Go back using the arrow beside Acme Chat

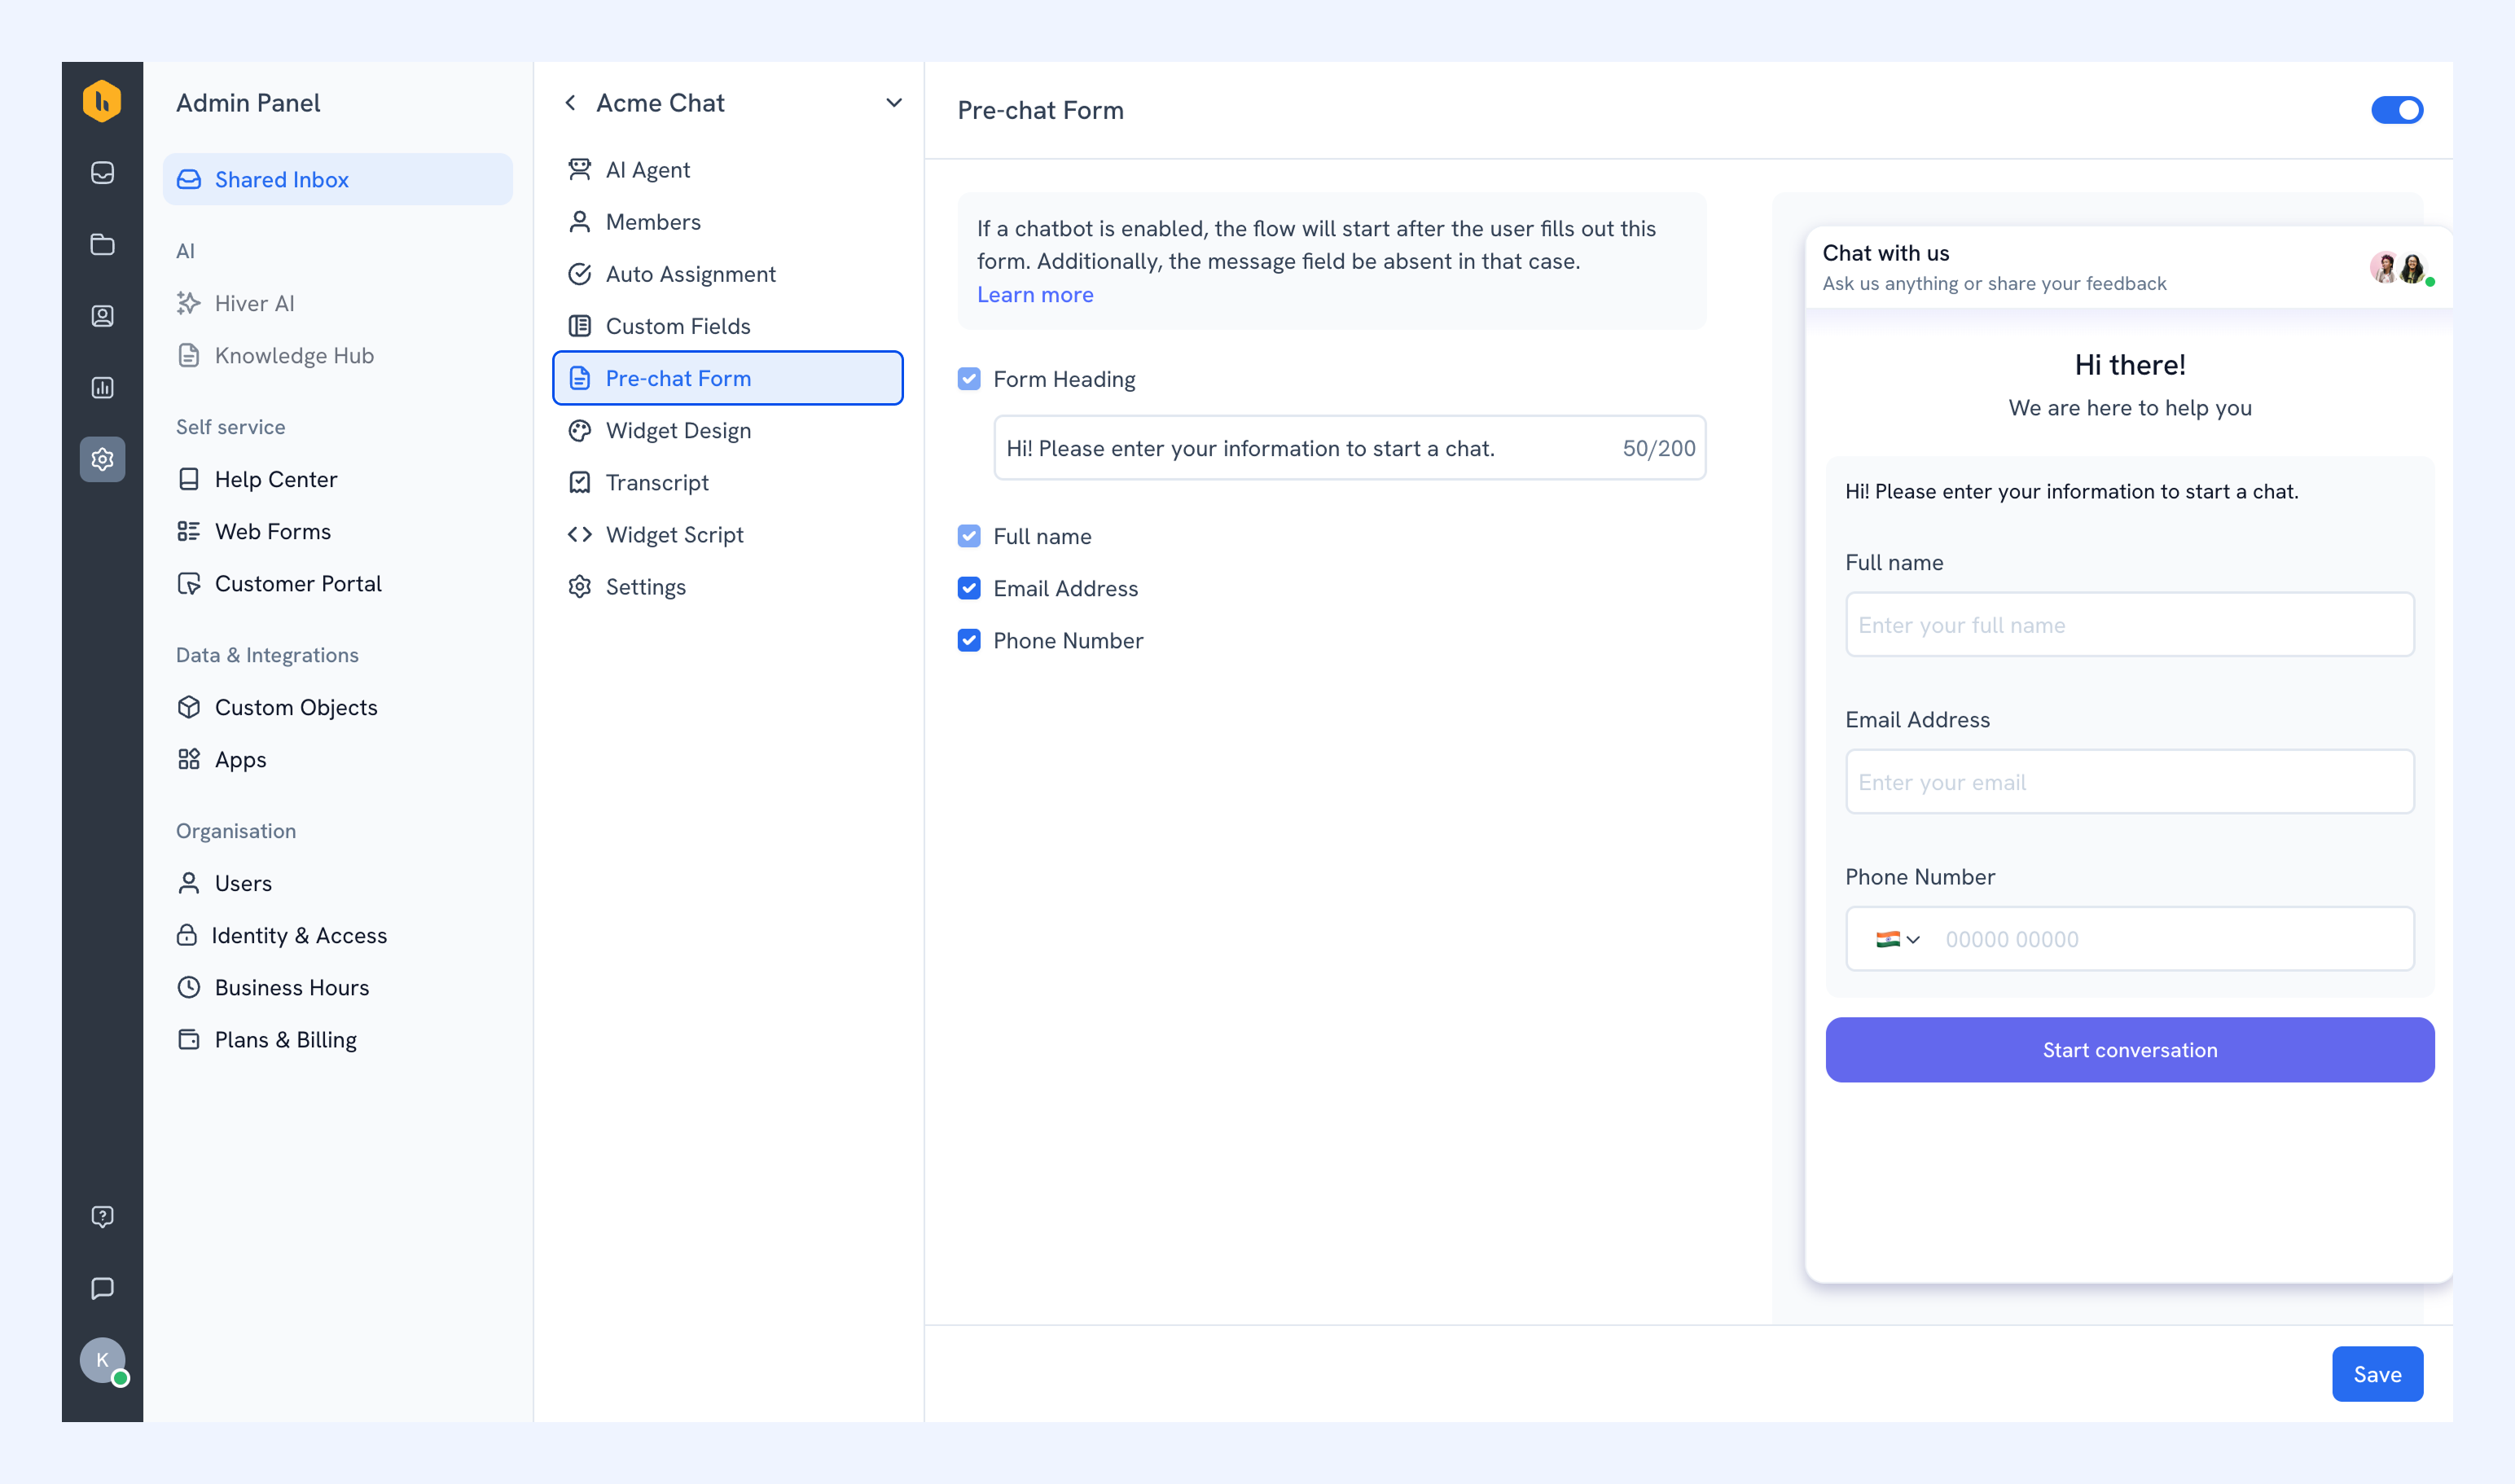click(x=570, y=103)
